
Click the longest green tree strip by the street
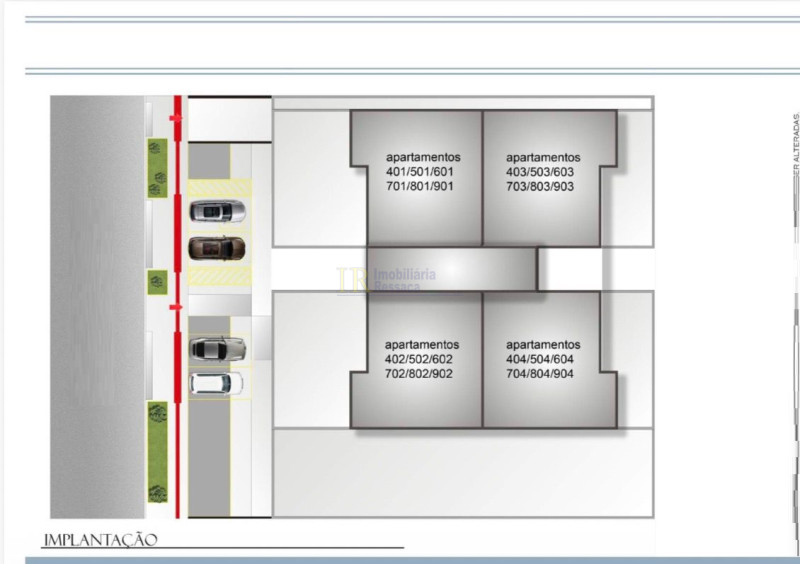click(157, 451)
